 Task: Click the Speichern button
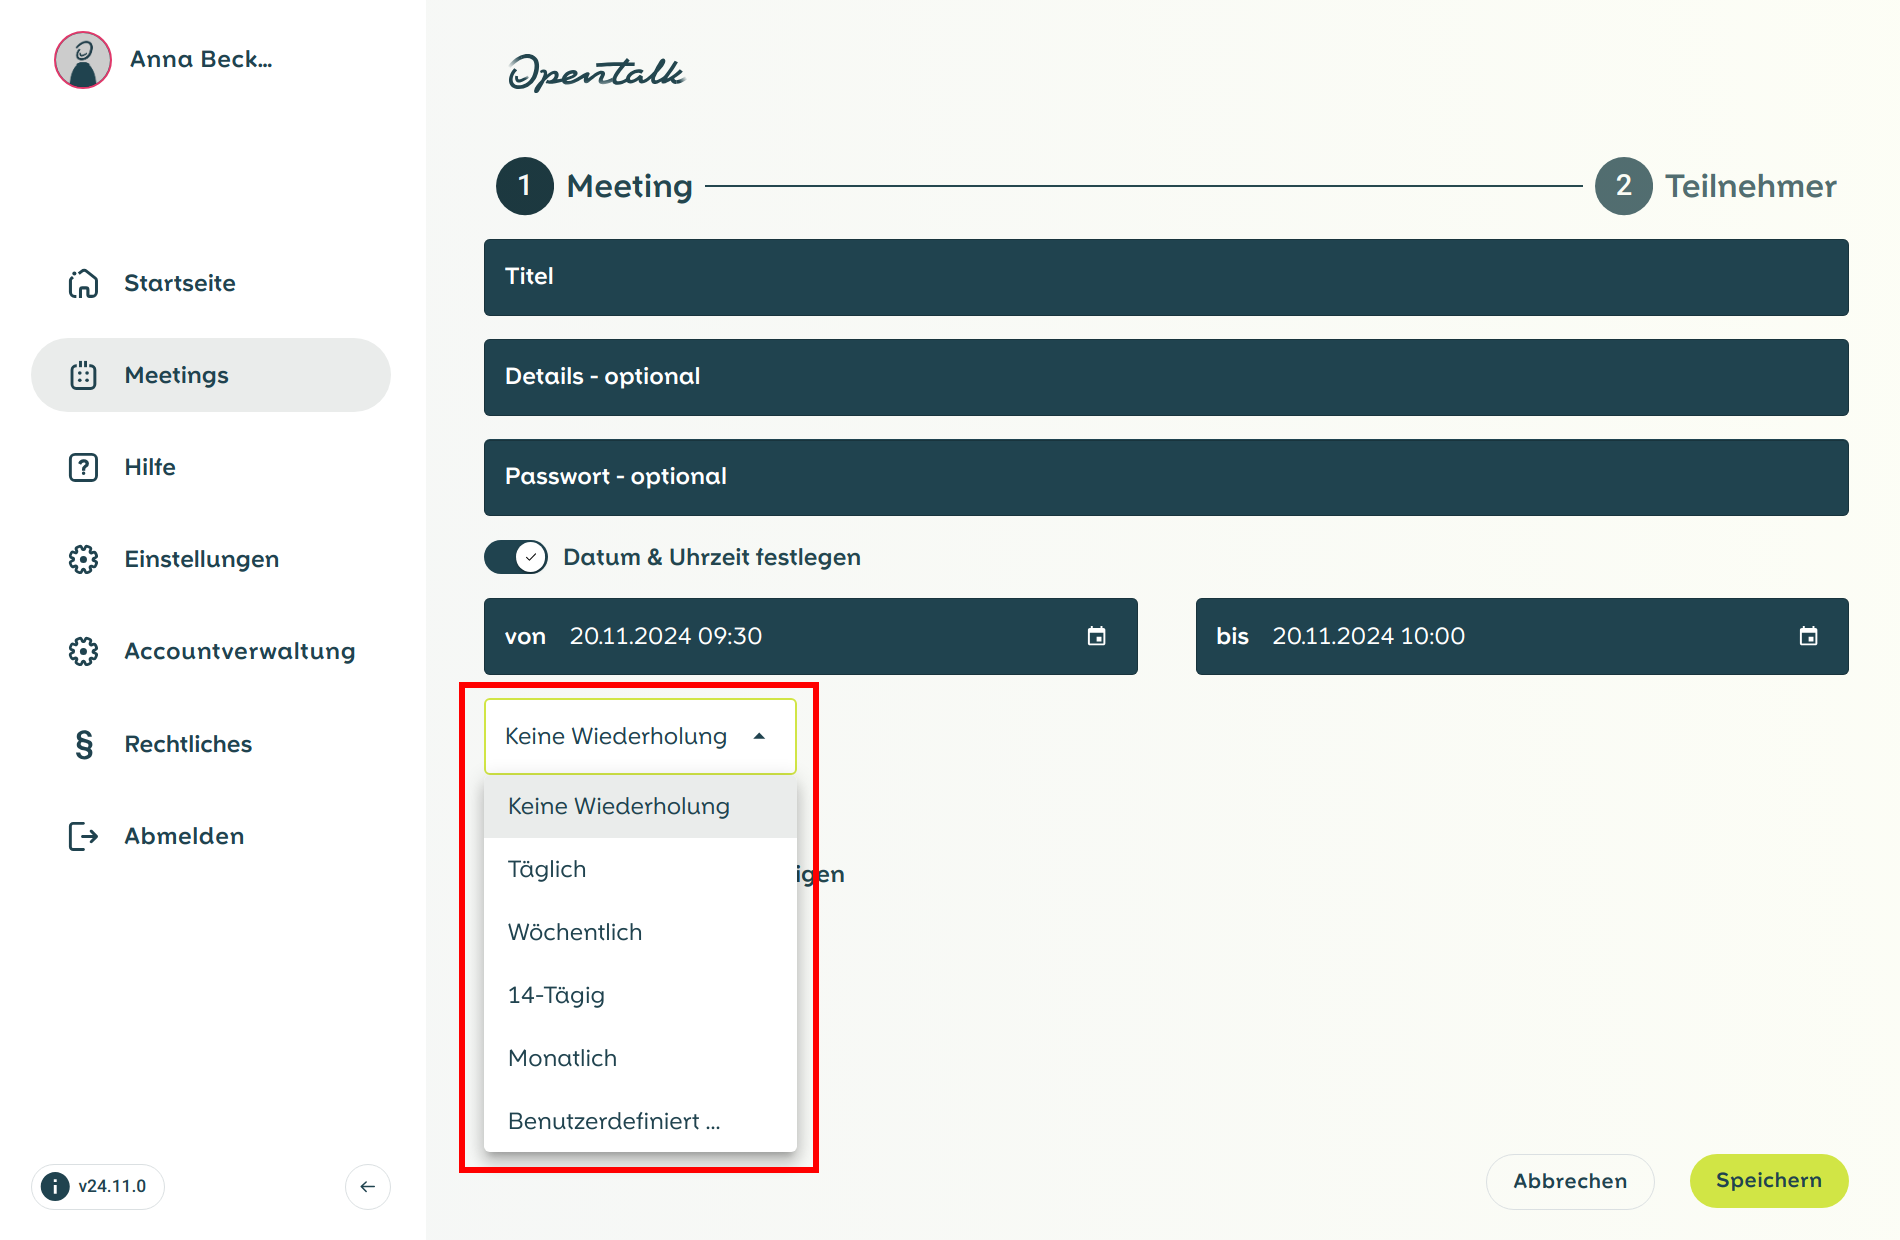1768,1181
